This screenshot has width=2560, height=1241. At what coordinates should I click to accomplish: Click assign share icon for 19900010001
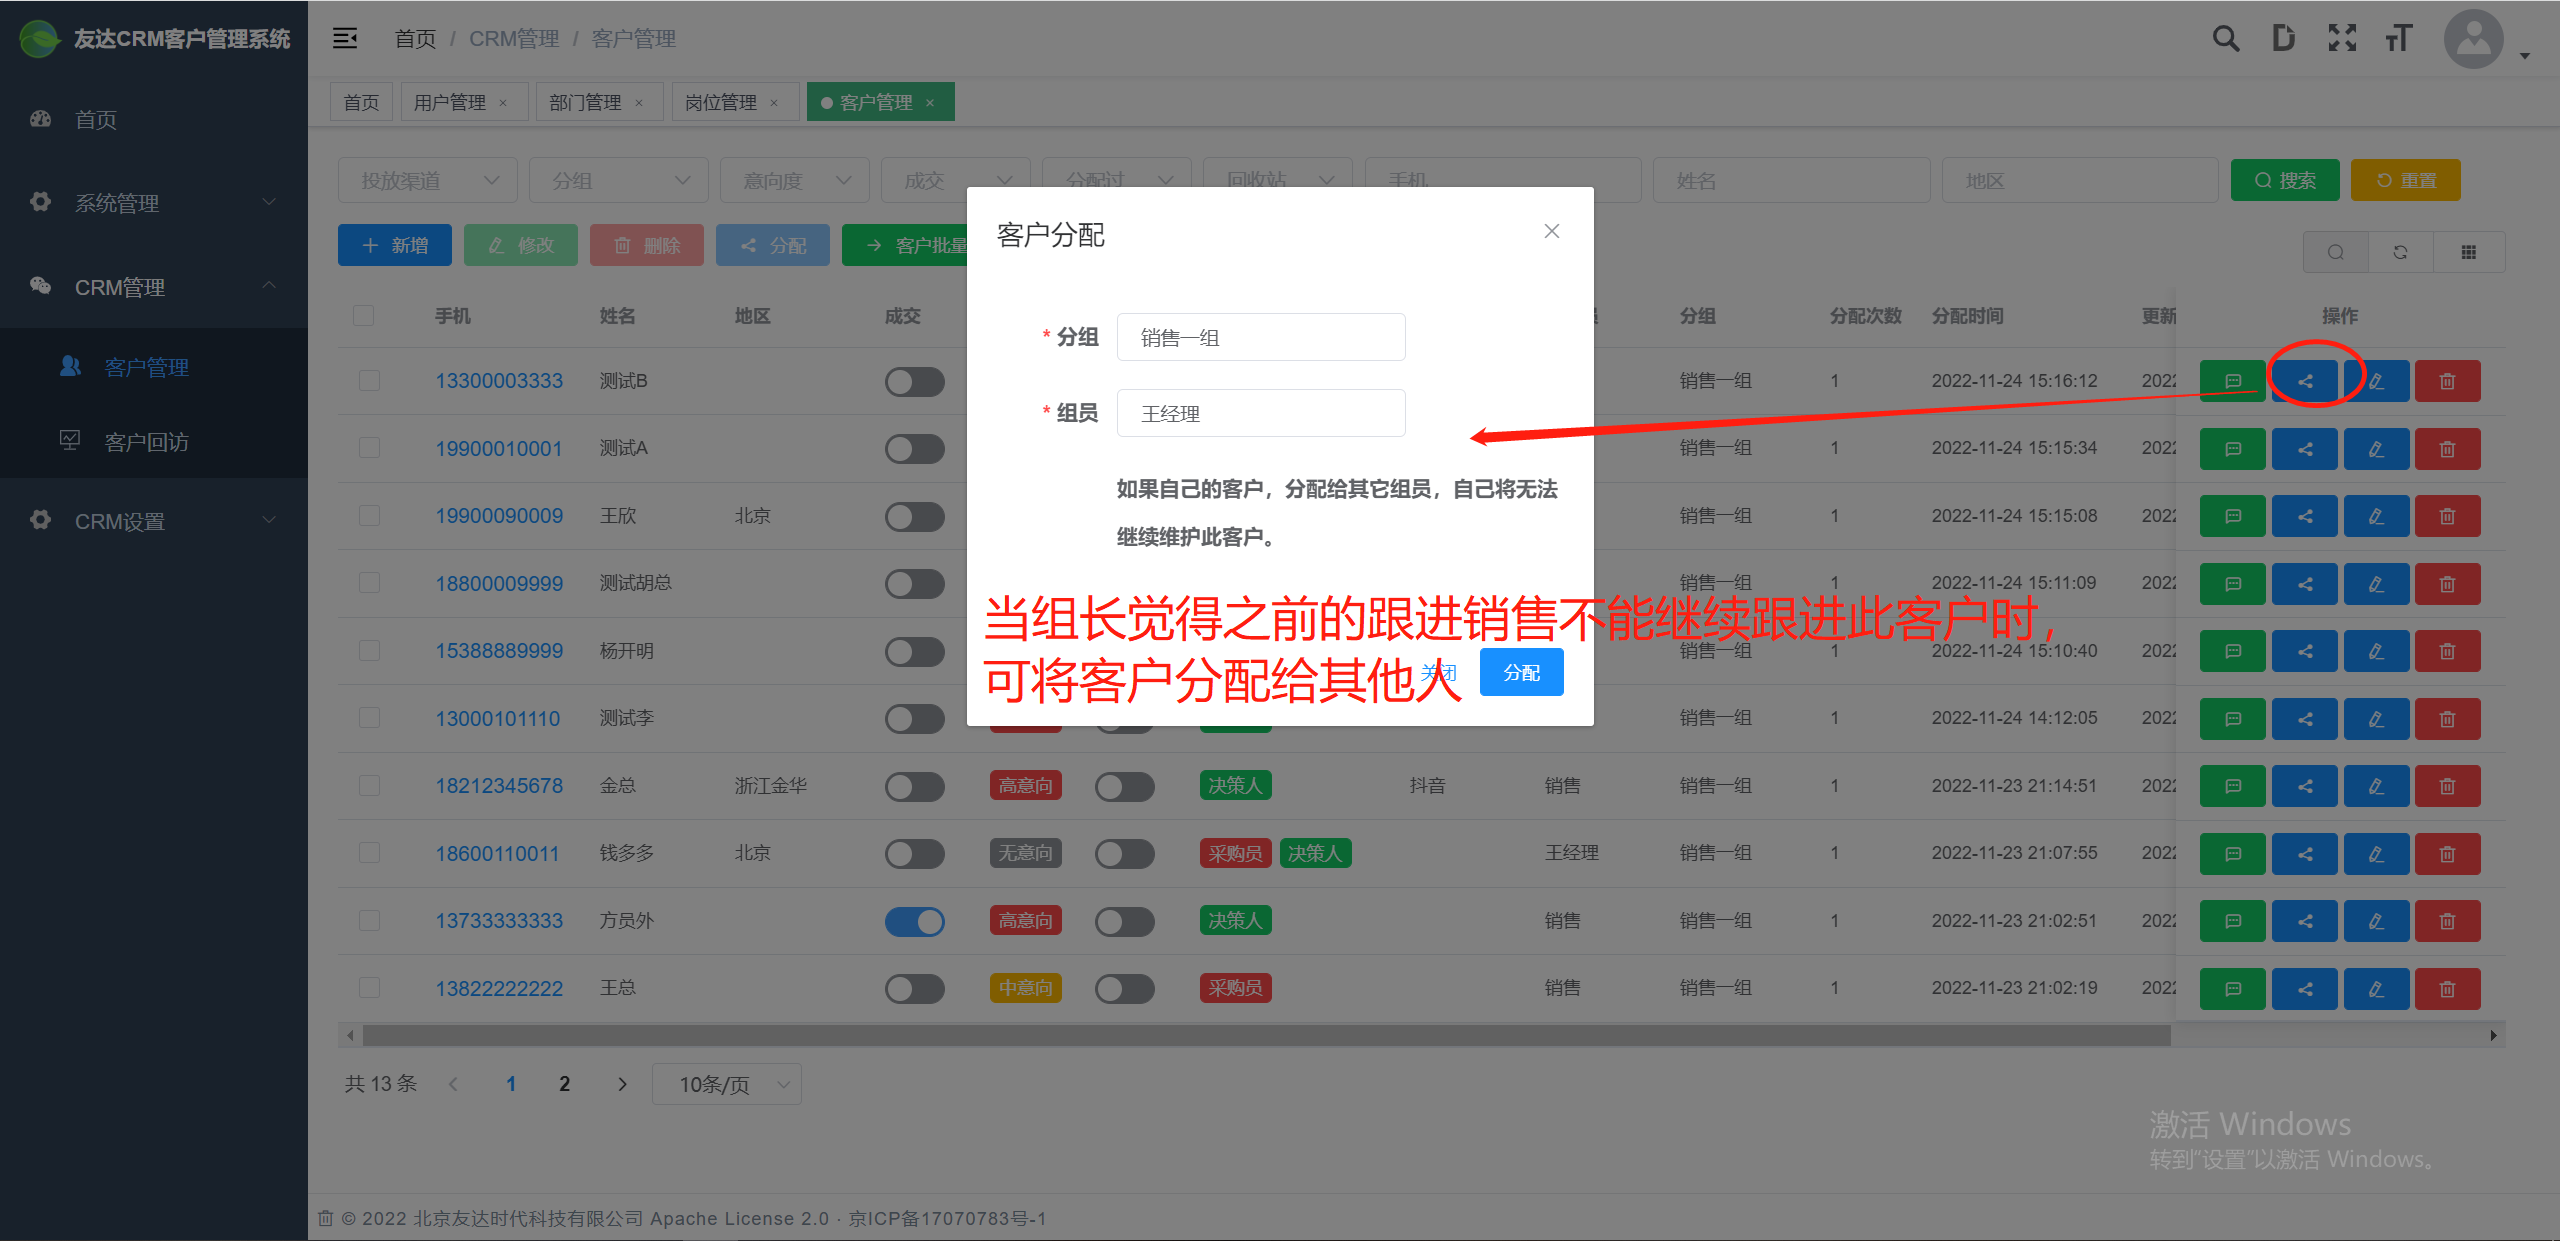point(2305,449)
